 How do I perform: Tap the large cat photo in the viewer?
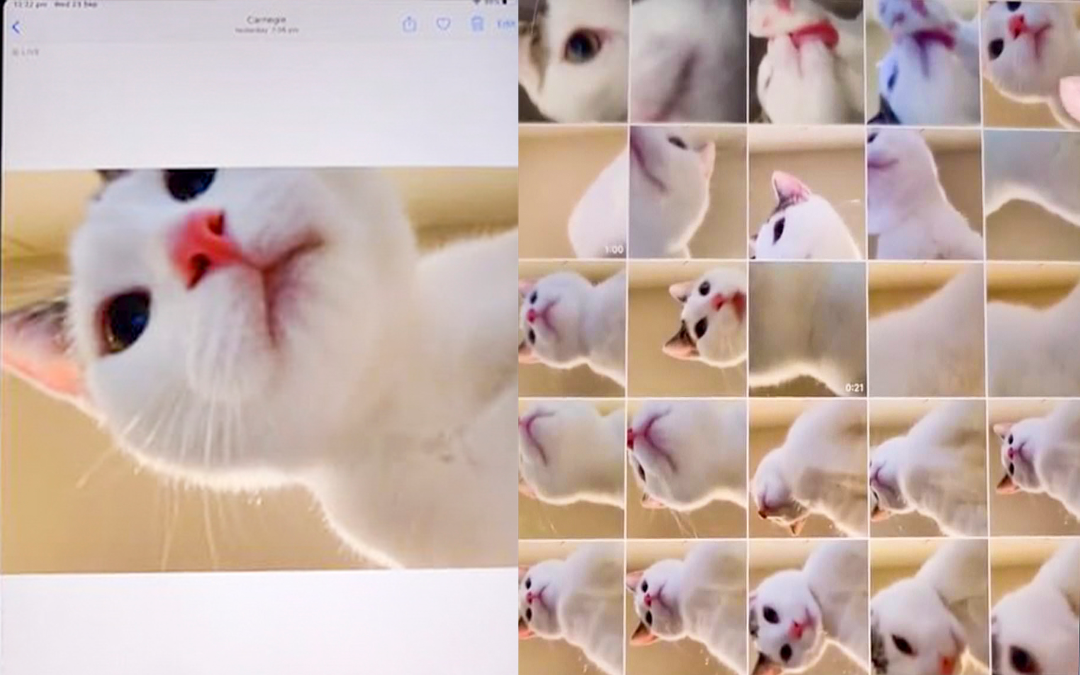[x=259, y=369]
